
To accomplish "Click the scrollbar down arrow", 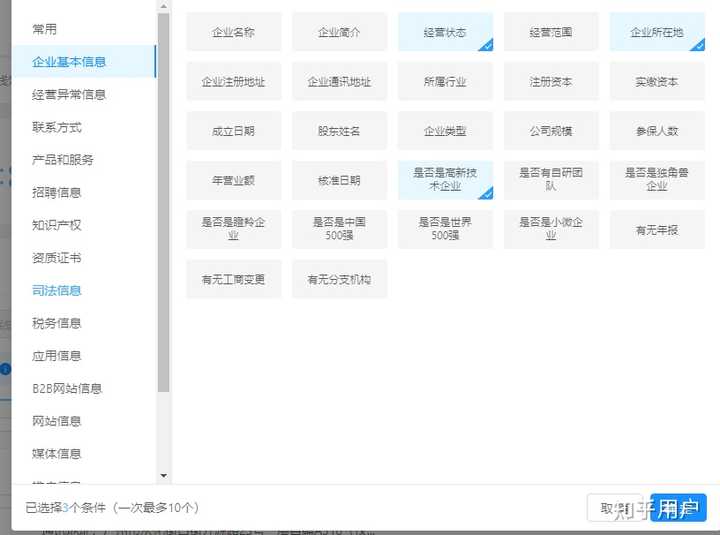I will [x=163, y=476].
